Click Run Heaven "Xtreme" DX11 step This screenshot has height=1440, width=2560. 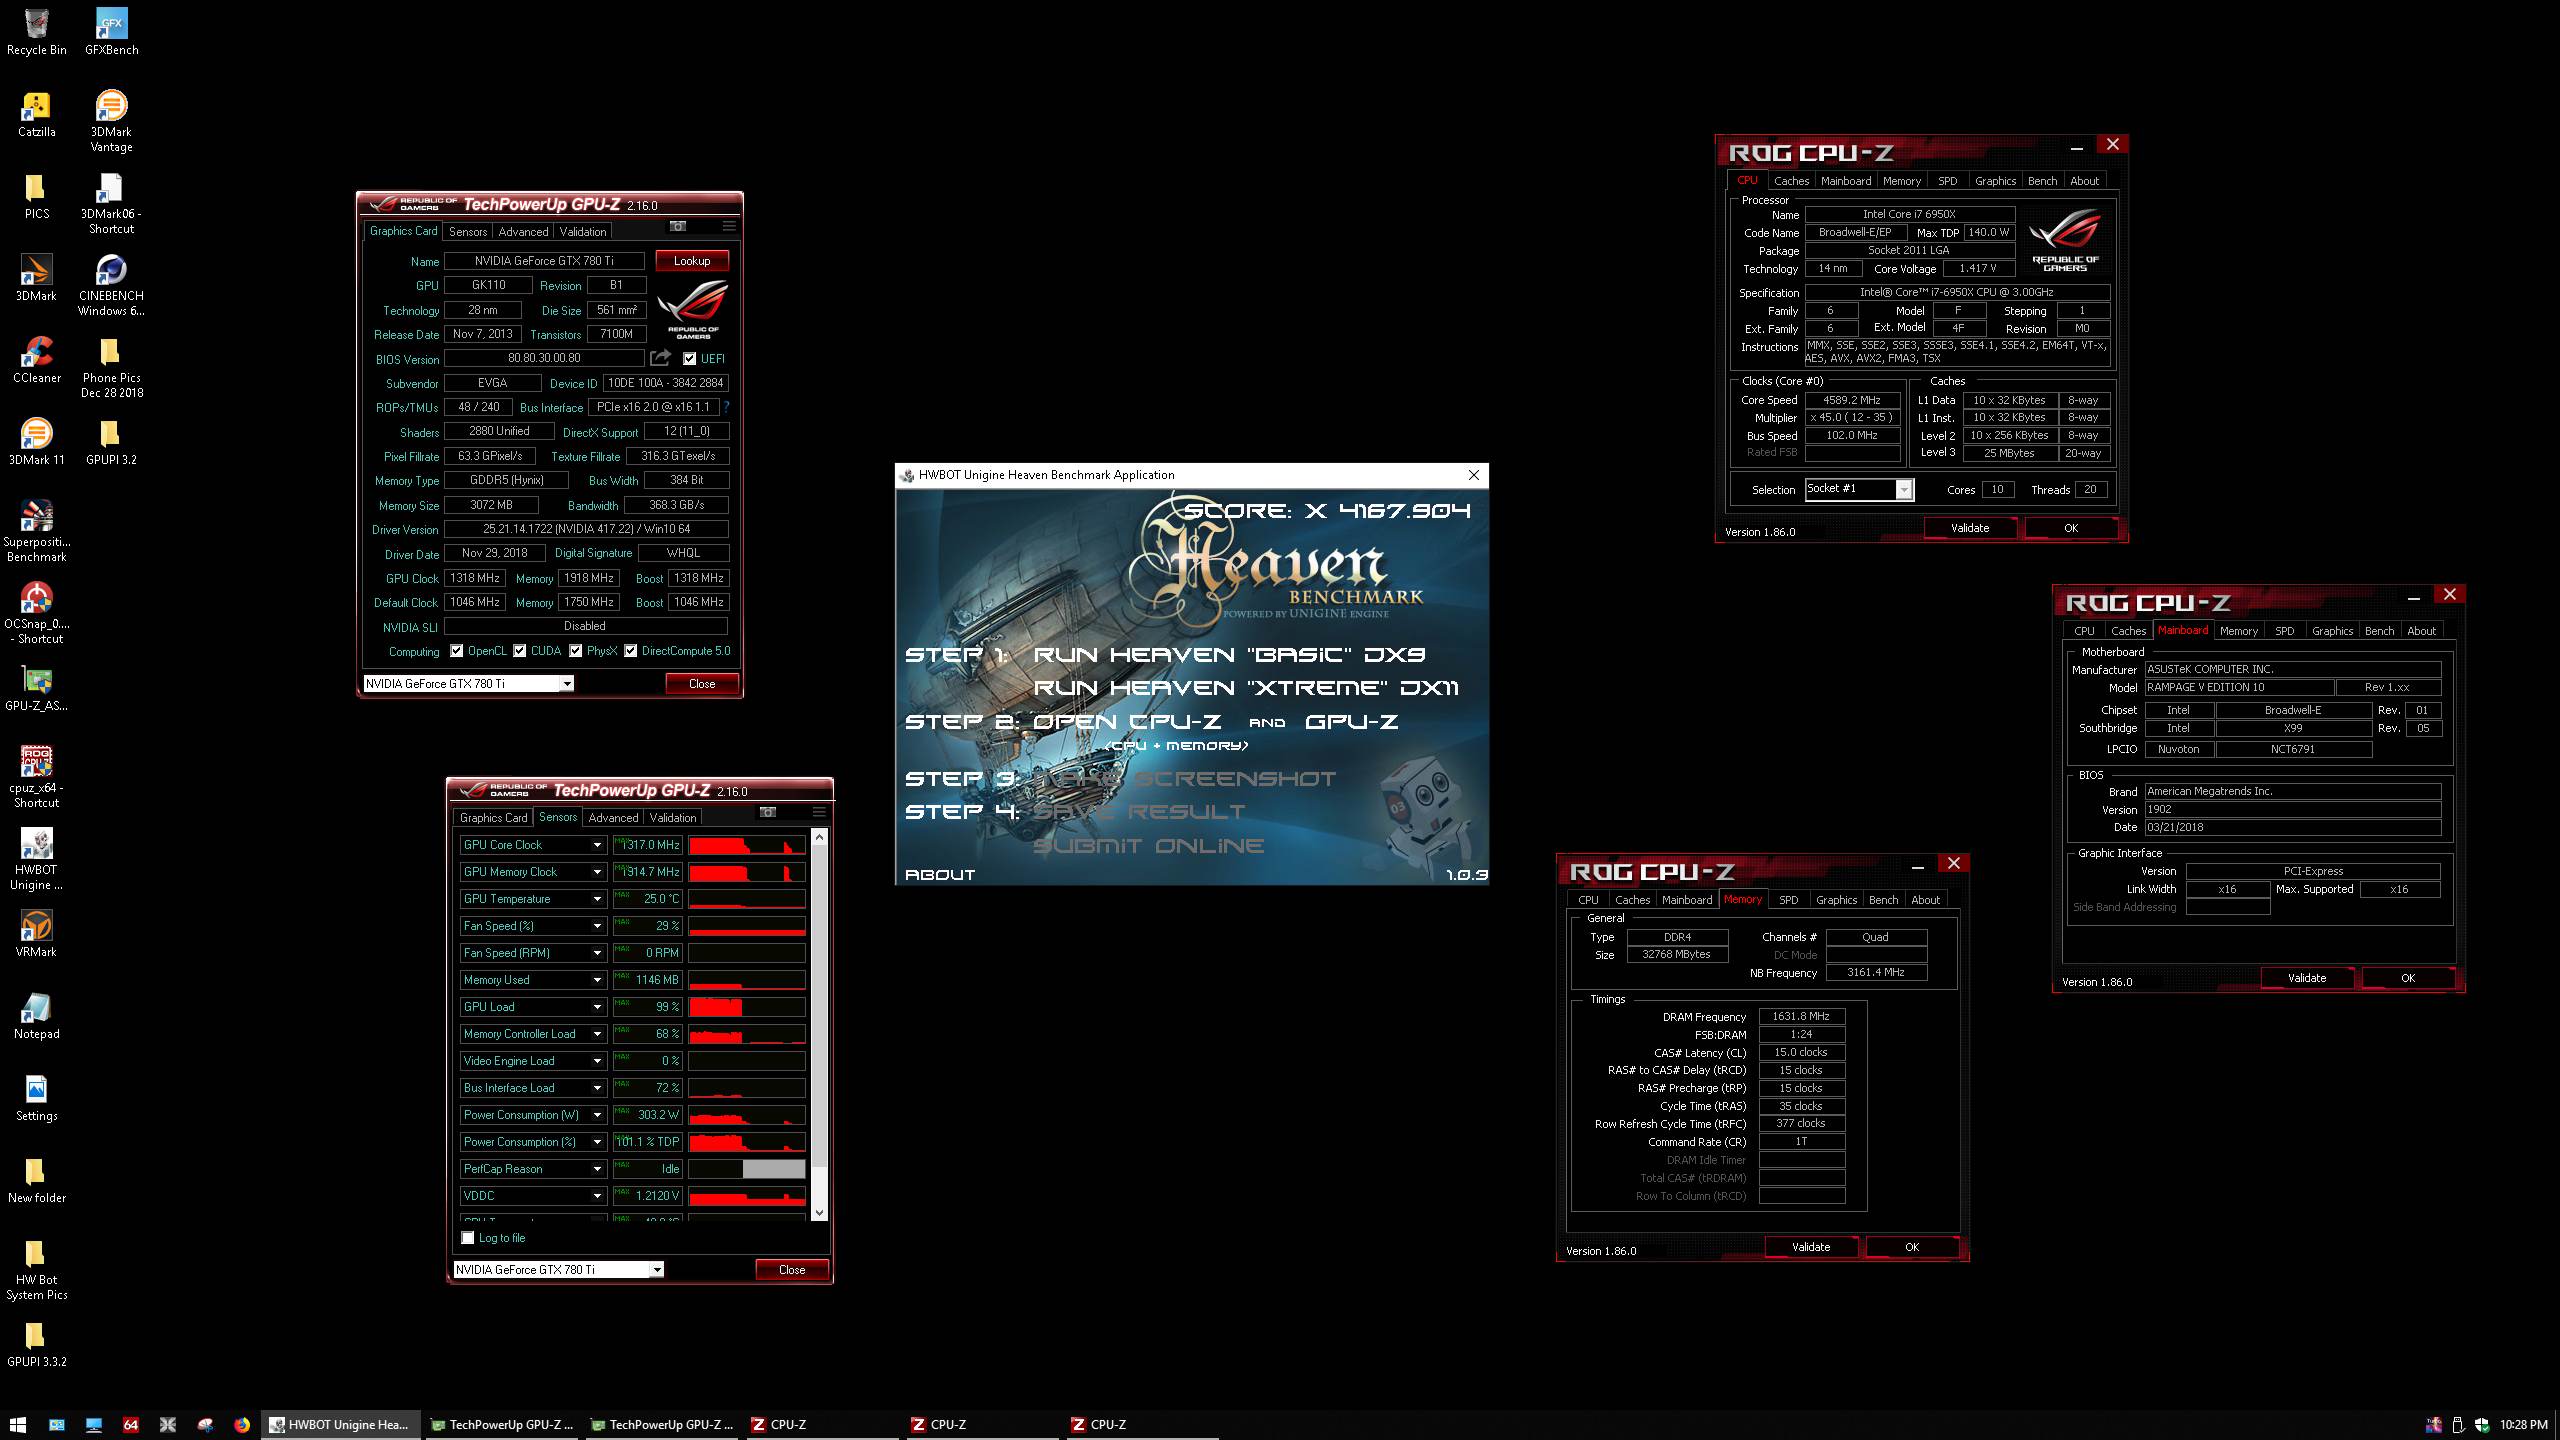click(x=1246, y=688)
